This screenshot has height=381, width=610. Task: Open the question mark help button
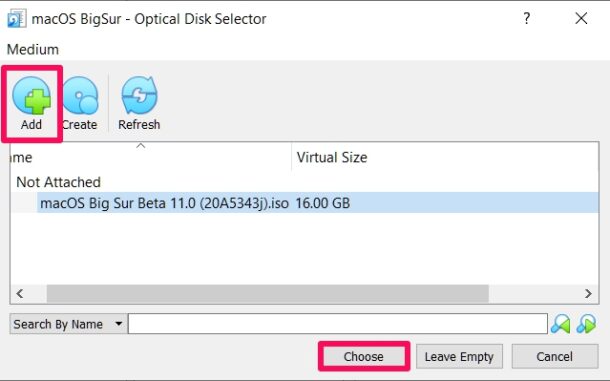(526, 18)
